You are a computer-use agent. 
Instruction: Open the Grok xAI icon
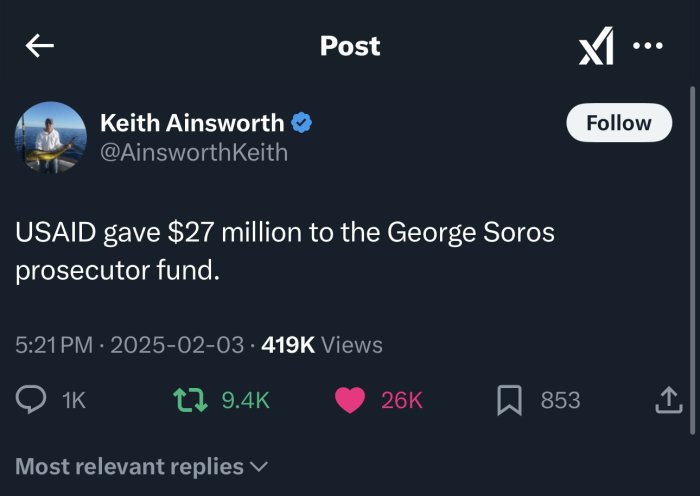click(x=596, y=47)
